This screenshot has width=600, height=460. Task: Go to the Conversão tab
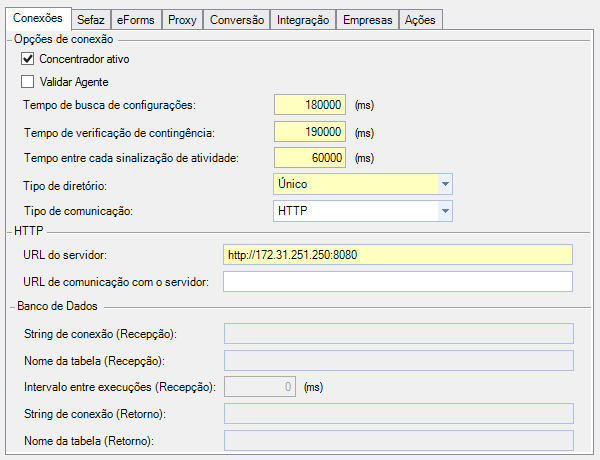[x=237, y=20]
